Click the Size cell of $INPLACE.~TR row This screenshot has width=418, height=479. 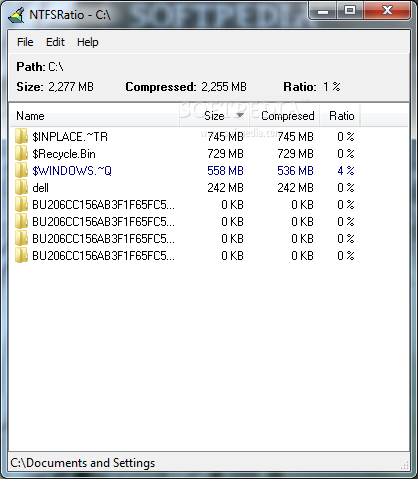pos(225,137)
